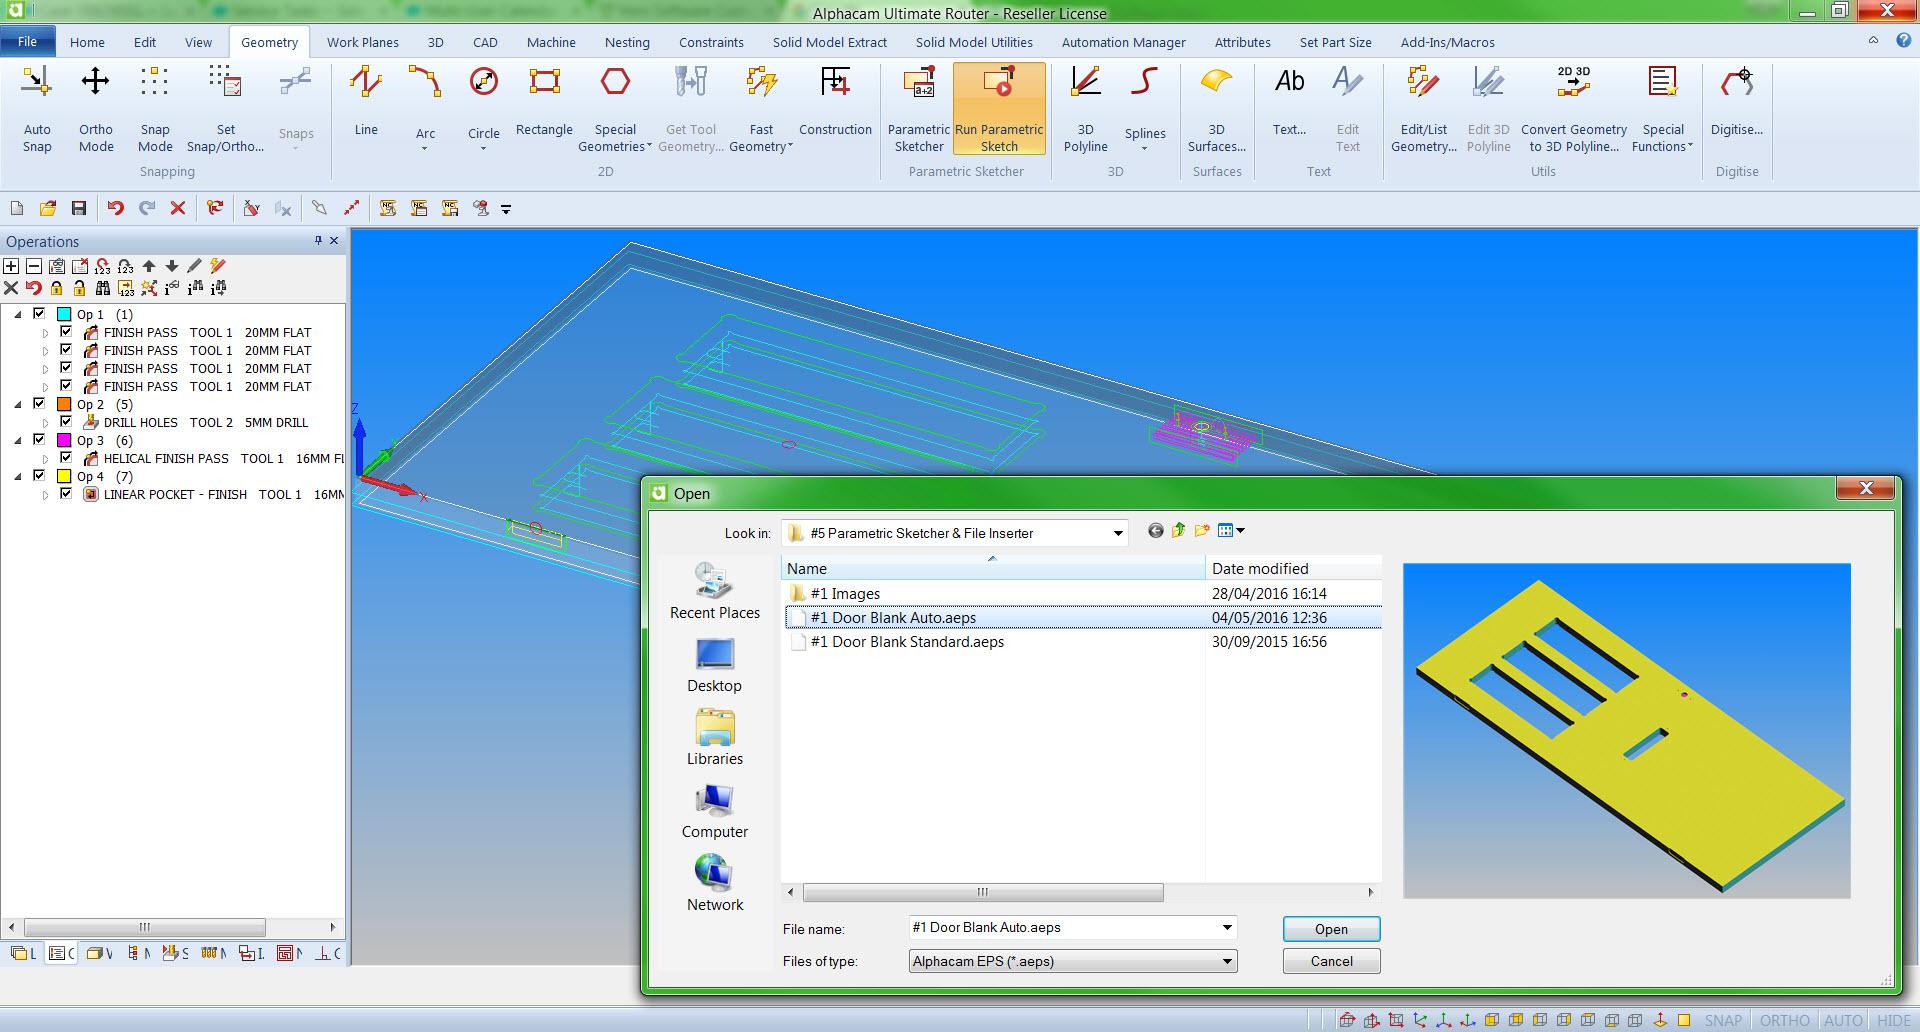
Task: Click the Save icon in quick toolbar
Action: tap(79, 208)
